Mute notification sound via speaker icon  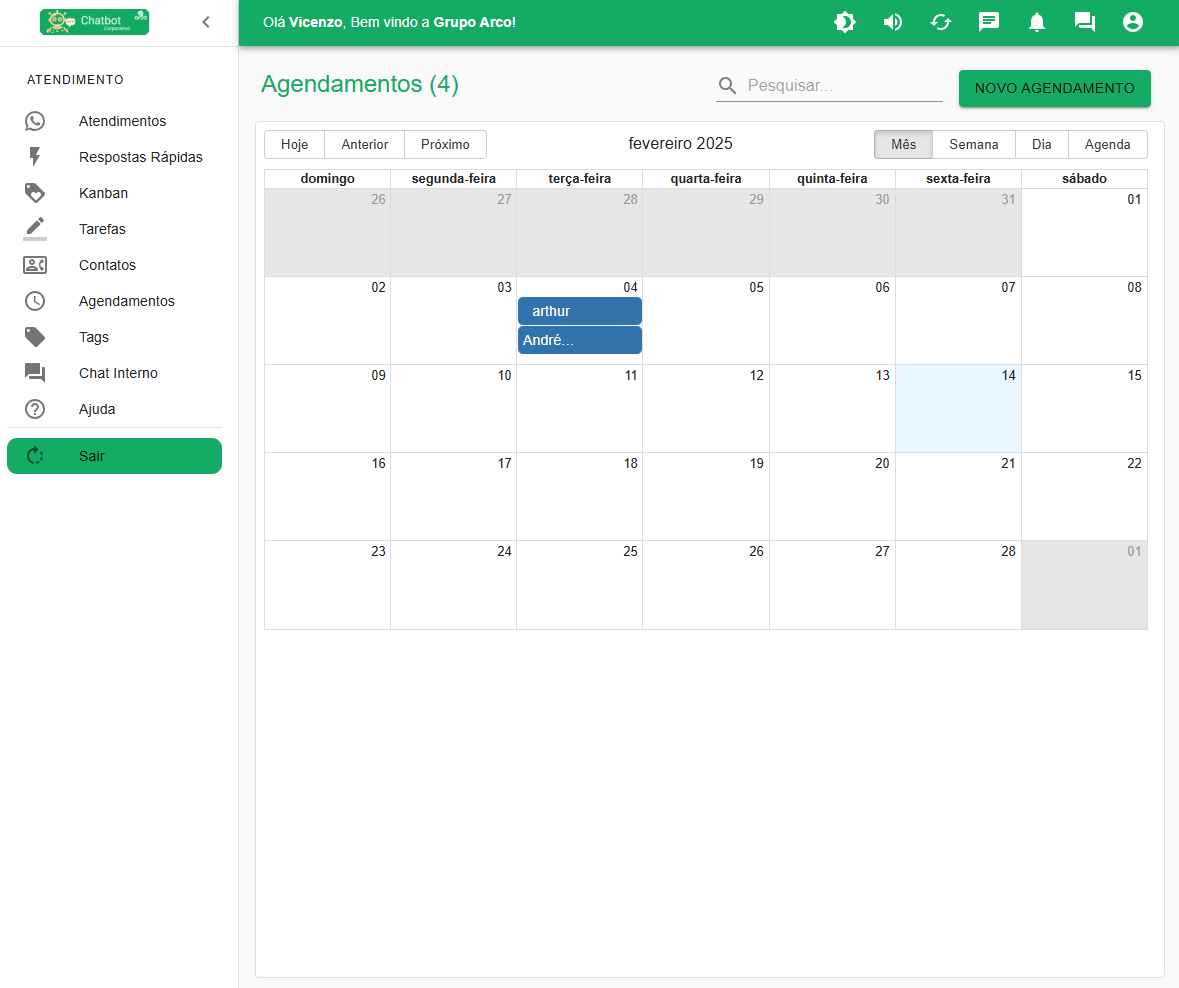[x=893, y=22]
